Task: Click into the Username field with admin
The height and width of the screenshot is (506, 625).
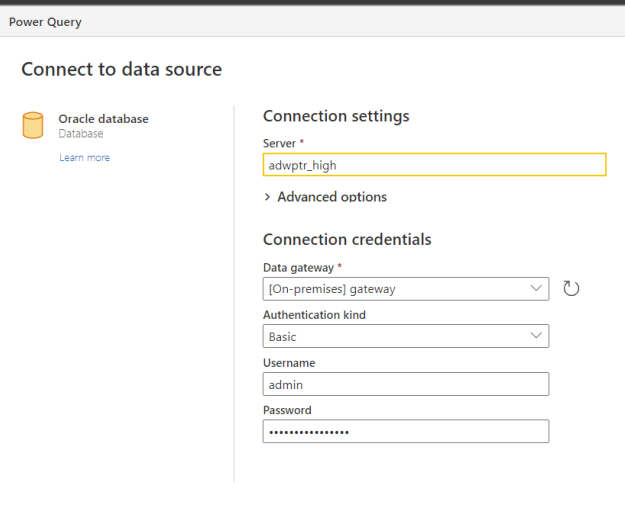Action: tap(405, 384)
